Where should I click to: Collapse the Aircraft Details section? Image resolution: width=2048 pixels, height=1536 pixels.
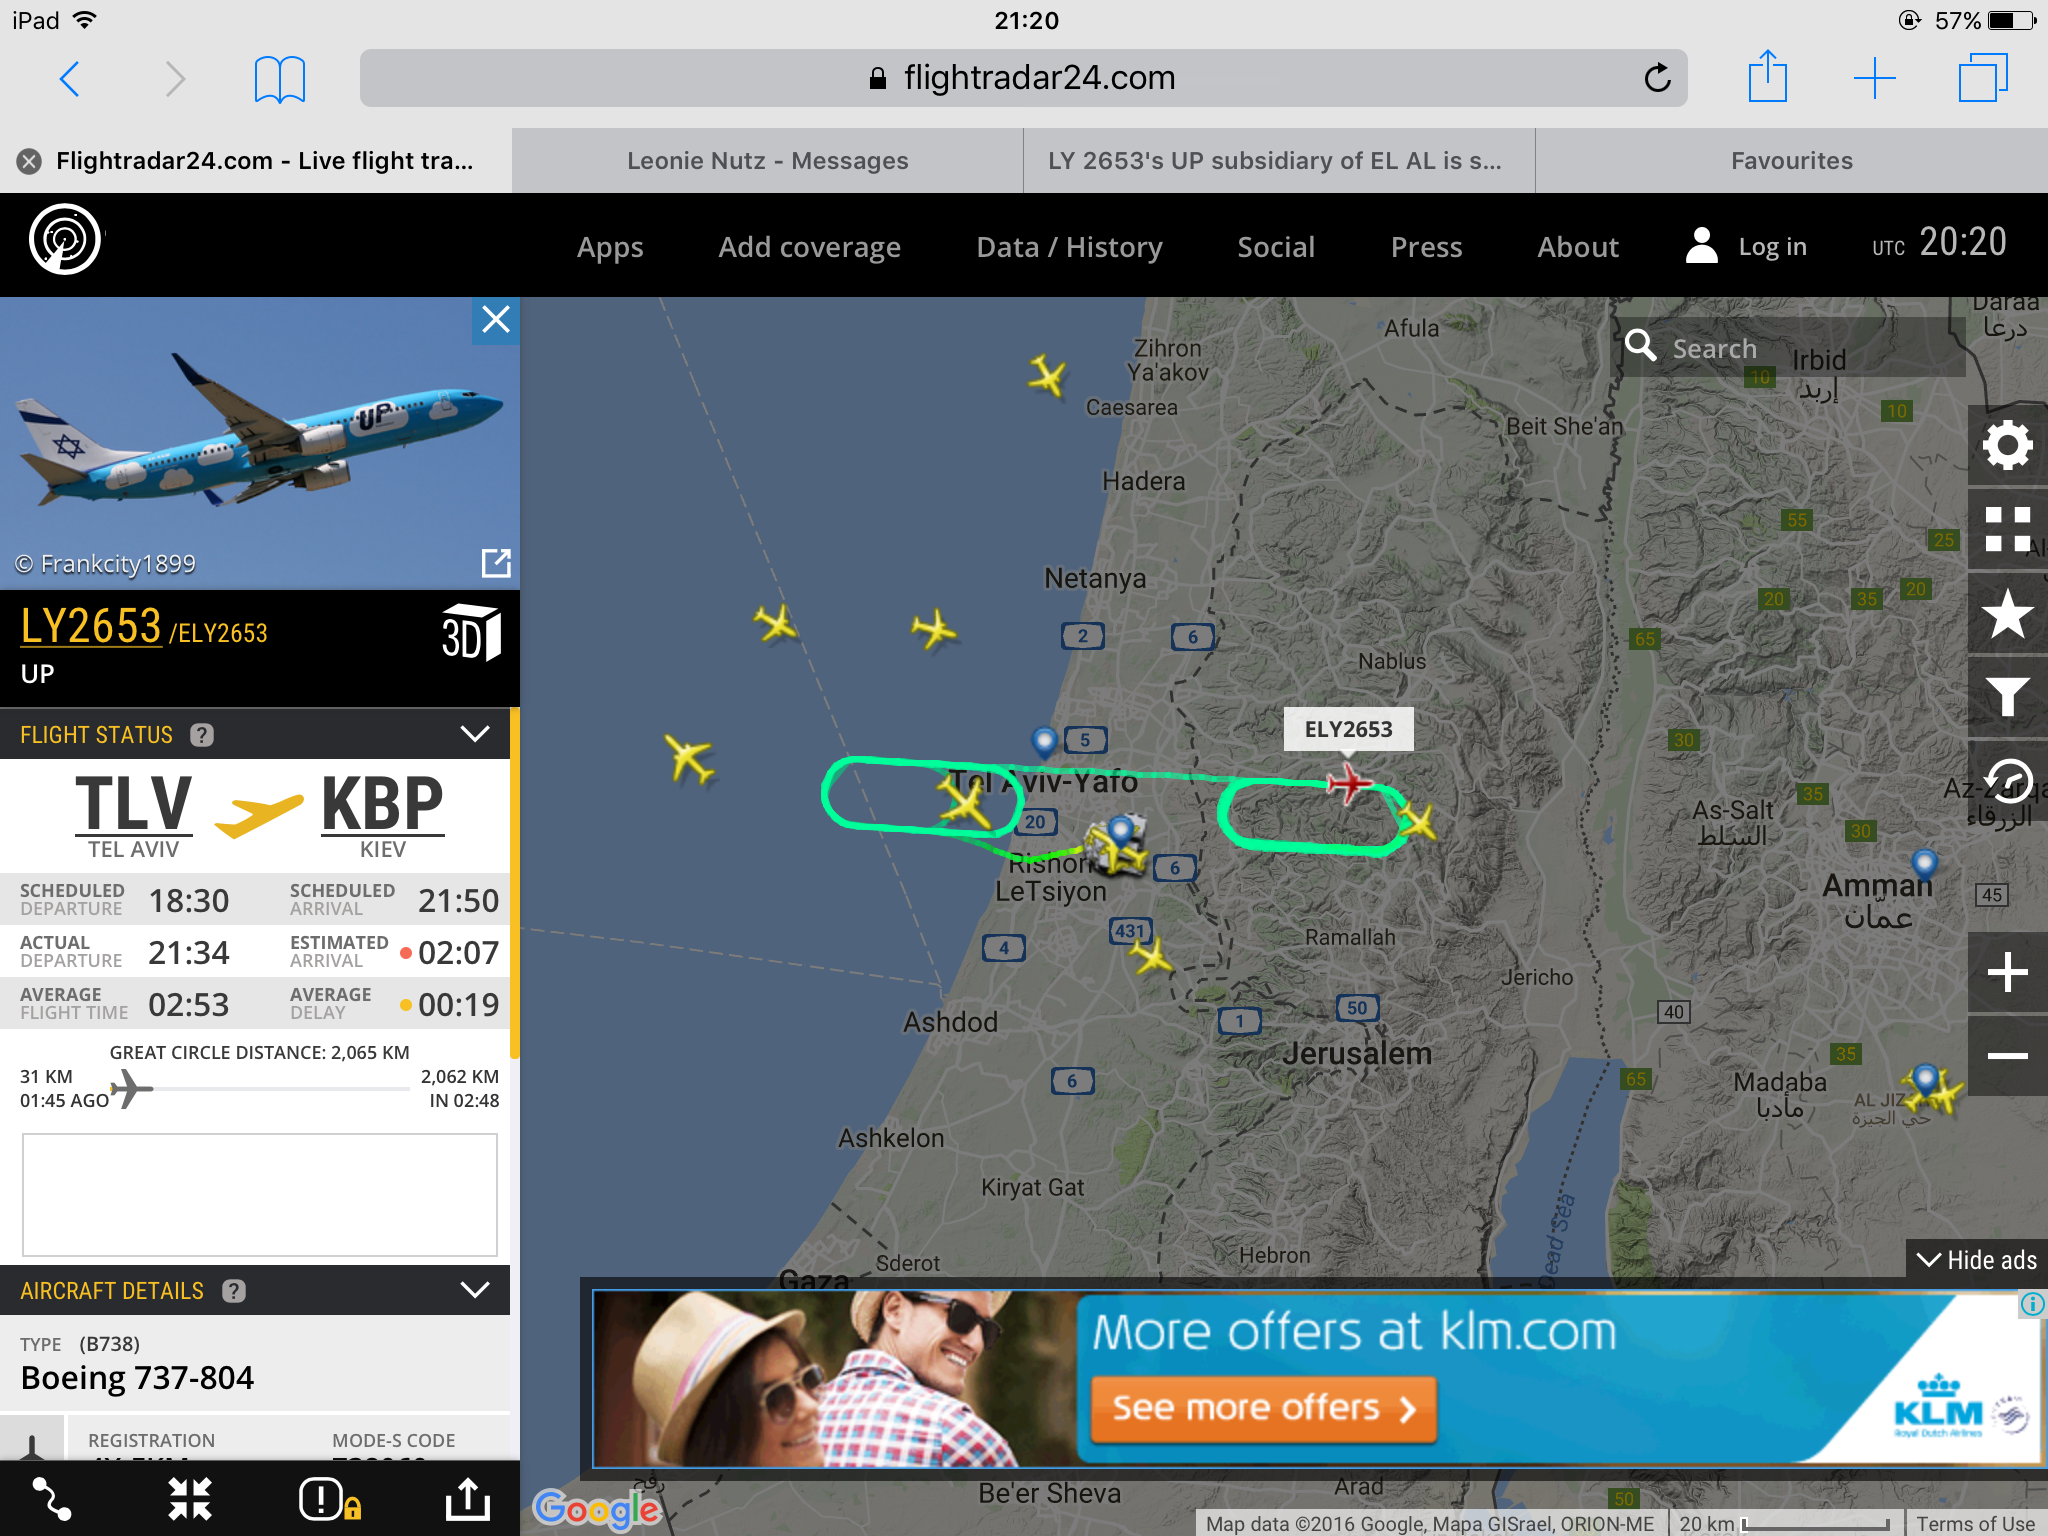click(x=475, y=1290)
